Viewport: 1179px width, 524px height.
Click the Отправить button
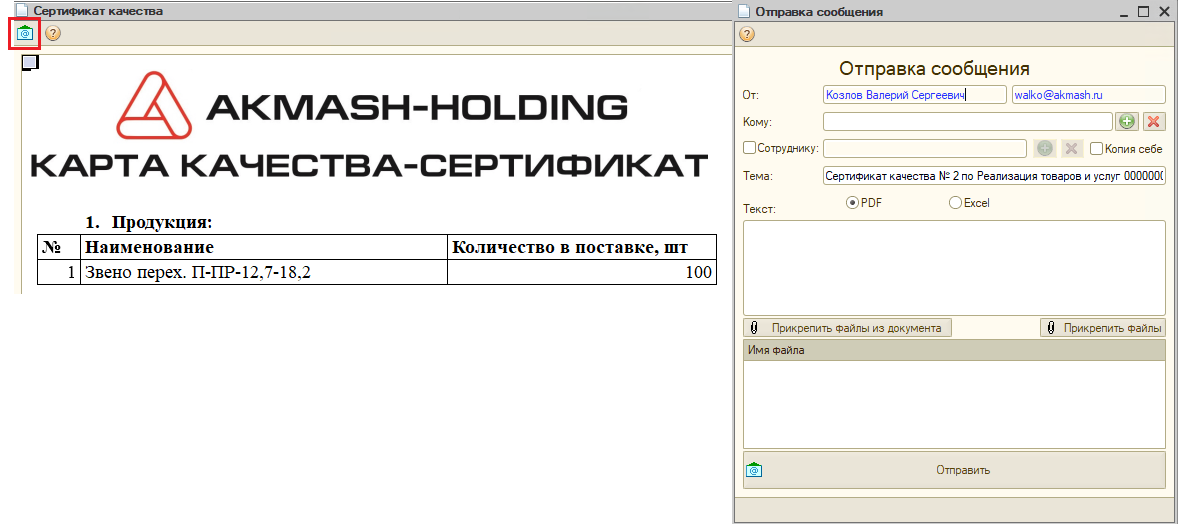(954, 471)
